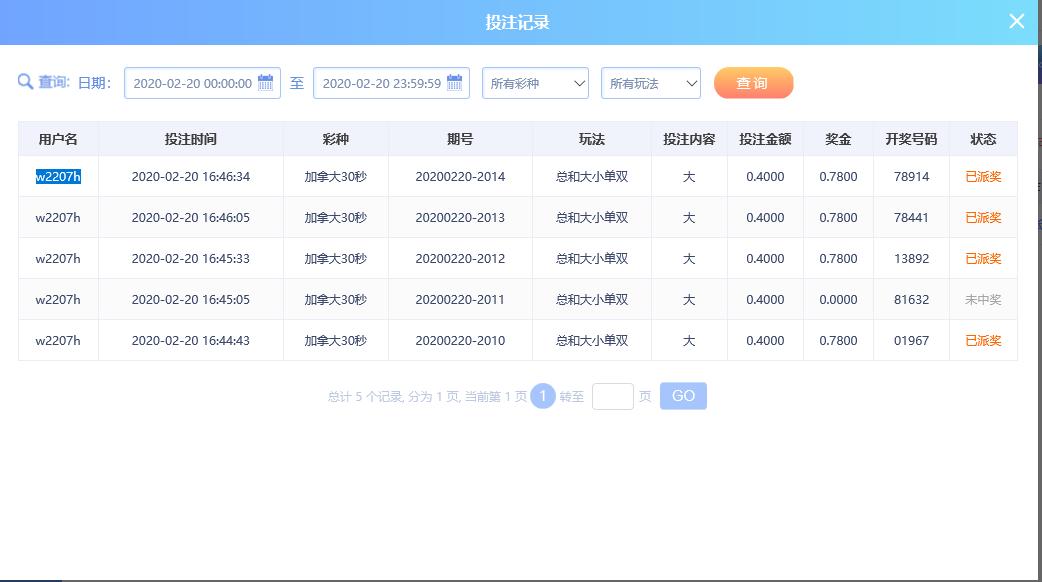Select page 1 pagination circle
The width and height of the screenshot is (1042, 582).
(x=542, y=396)
